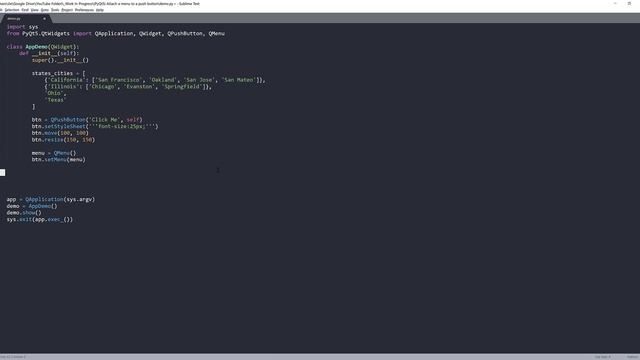Click the 'Oakland' string

163,80
